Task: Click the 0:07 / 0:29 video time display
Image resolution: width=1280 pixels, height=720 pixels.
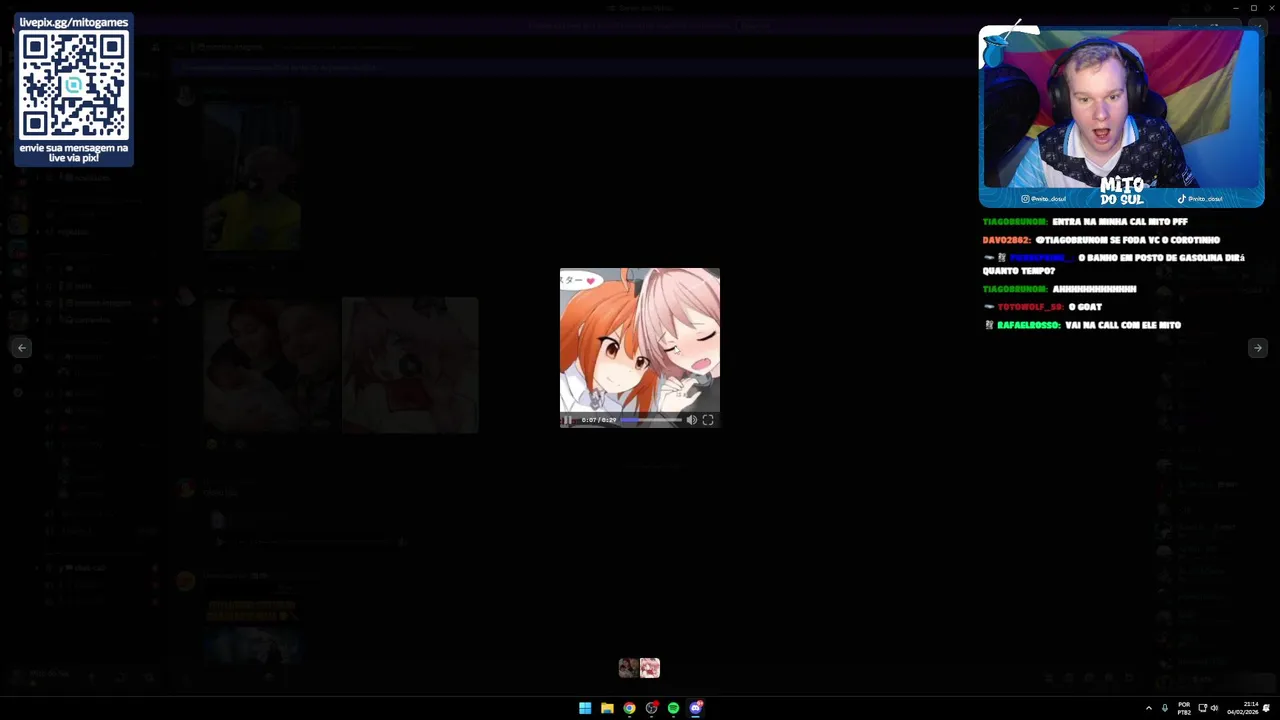Action: click(x=598, y=420)
